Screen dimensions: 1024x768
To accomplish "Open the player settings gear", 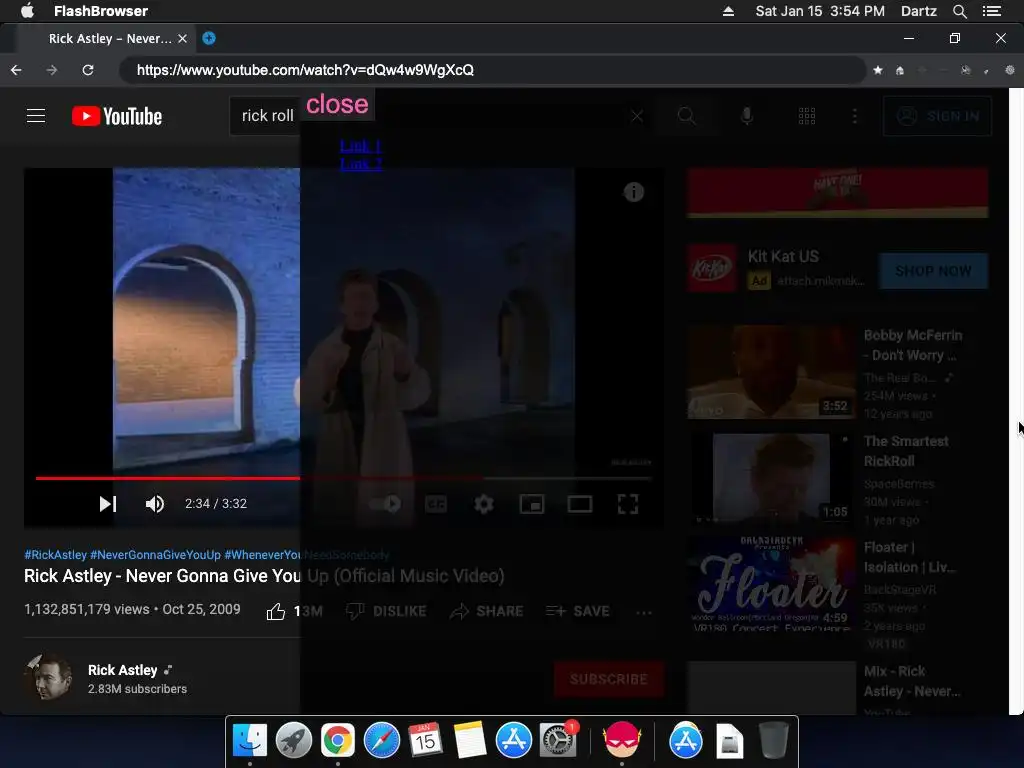I will pyautogui.click(x=484, y=504).
